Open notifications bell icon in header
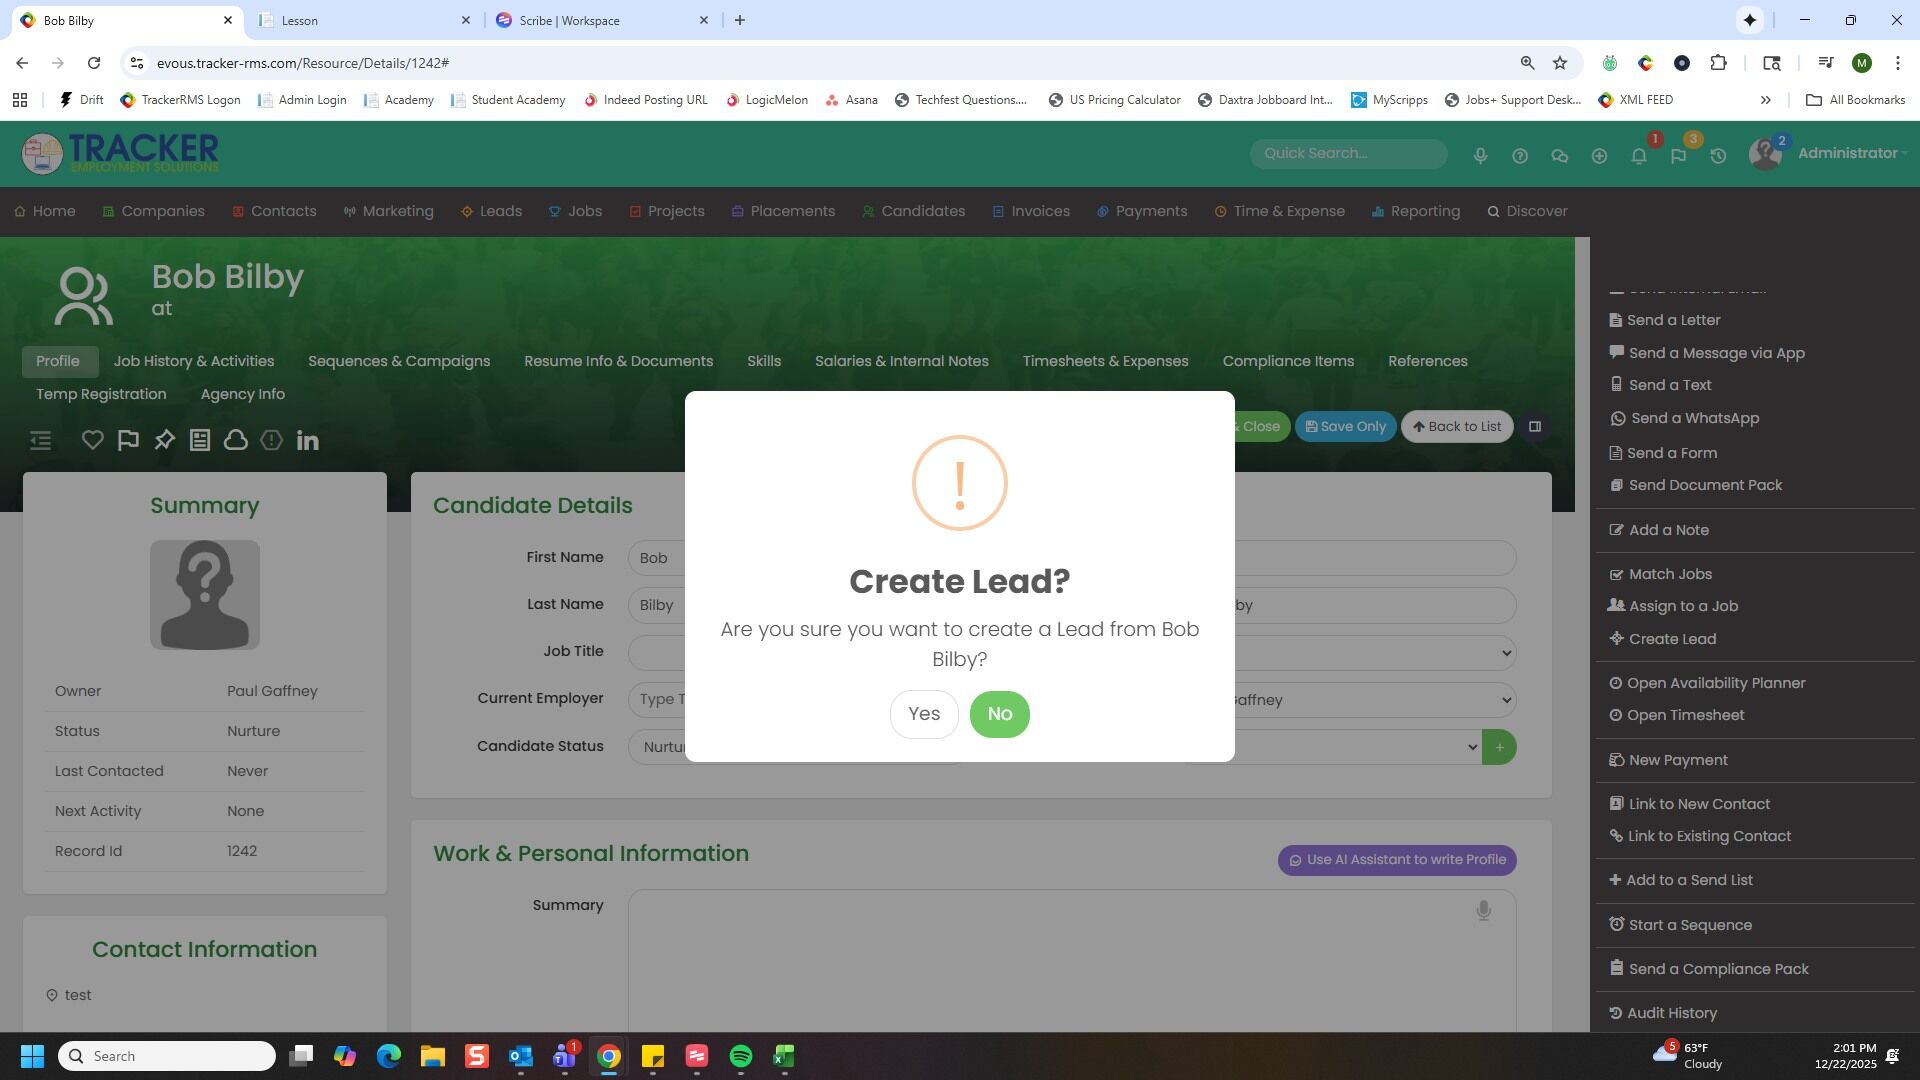The width and height of the screenshot is (1920, 1080). click(1639, 156)
